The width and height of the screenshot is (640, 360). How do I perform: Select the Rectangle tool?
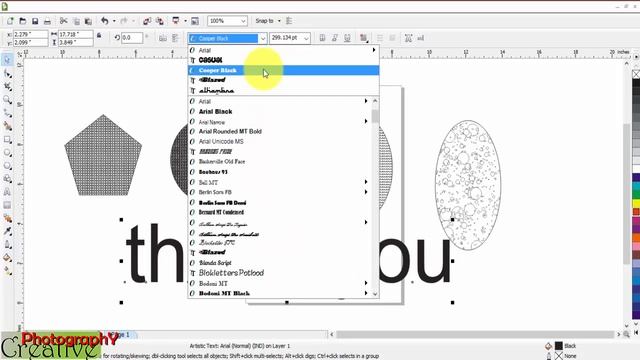[7, 140]
